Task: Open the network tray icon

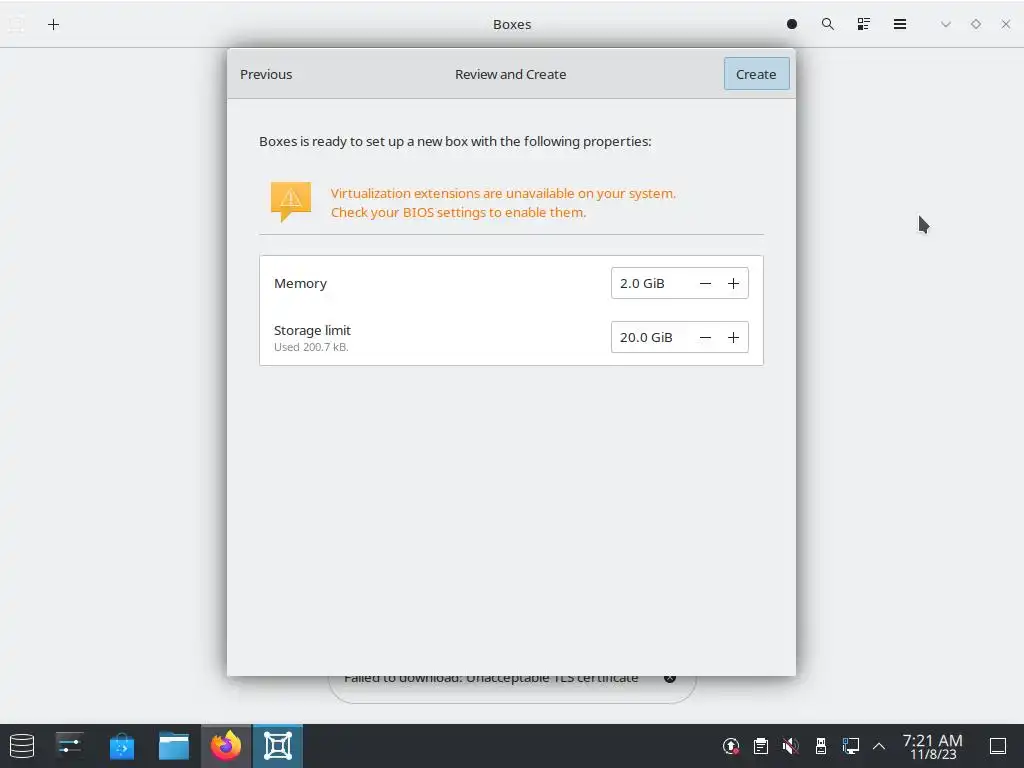Action: pos(850,746)
